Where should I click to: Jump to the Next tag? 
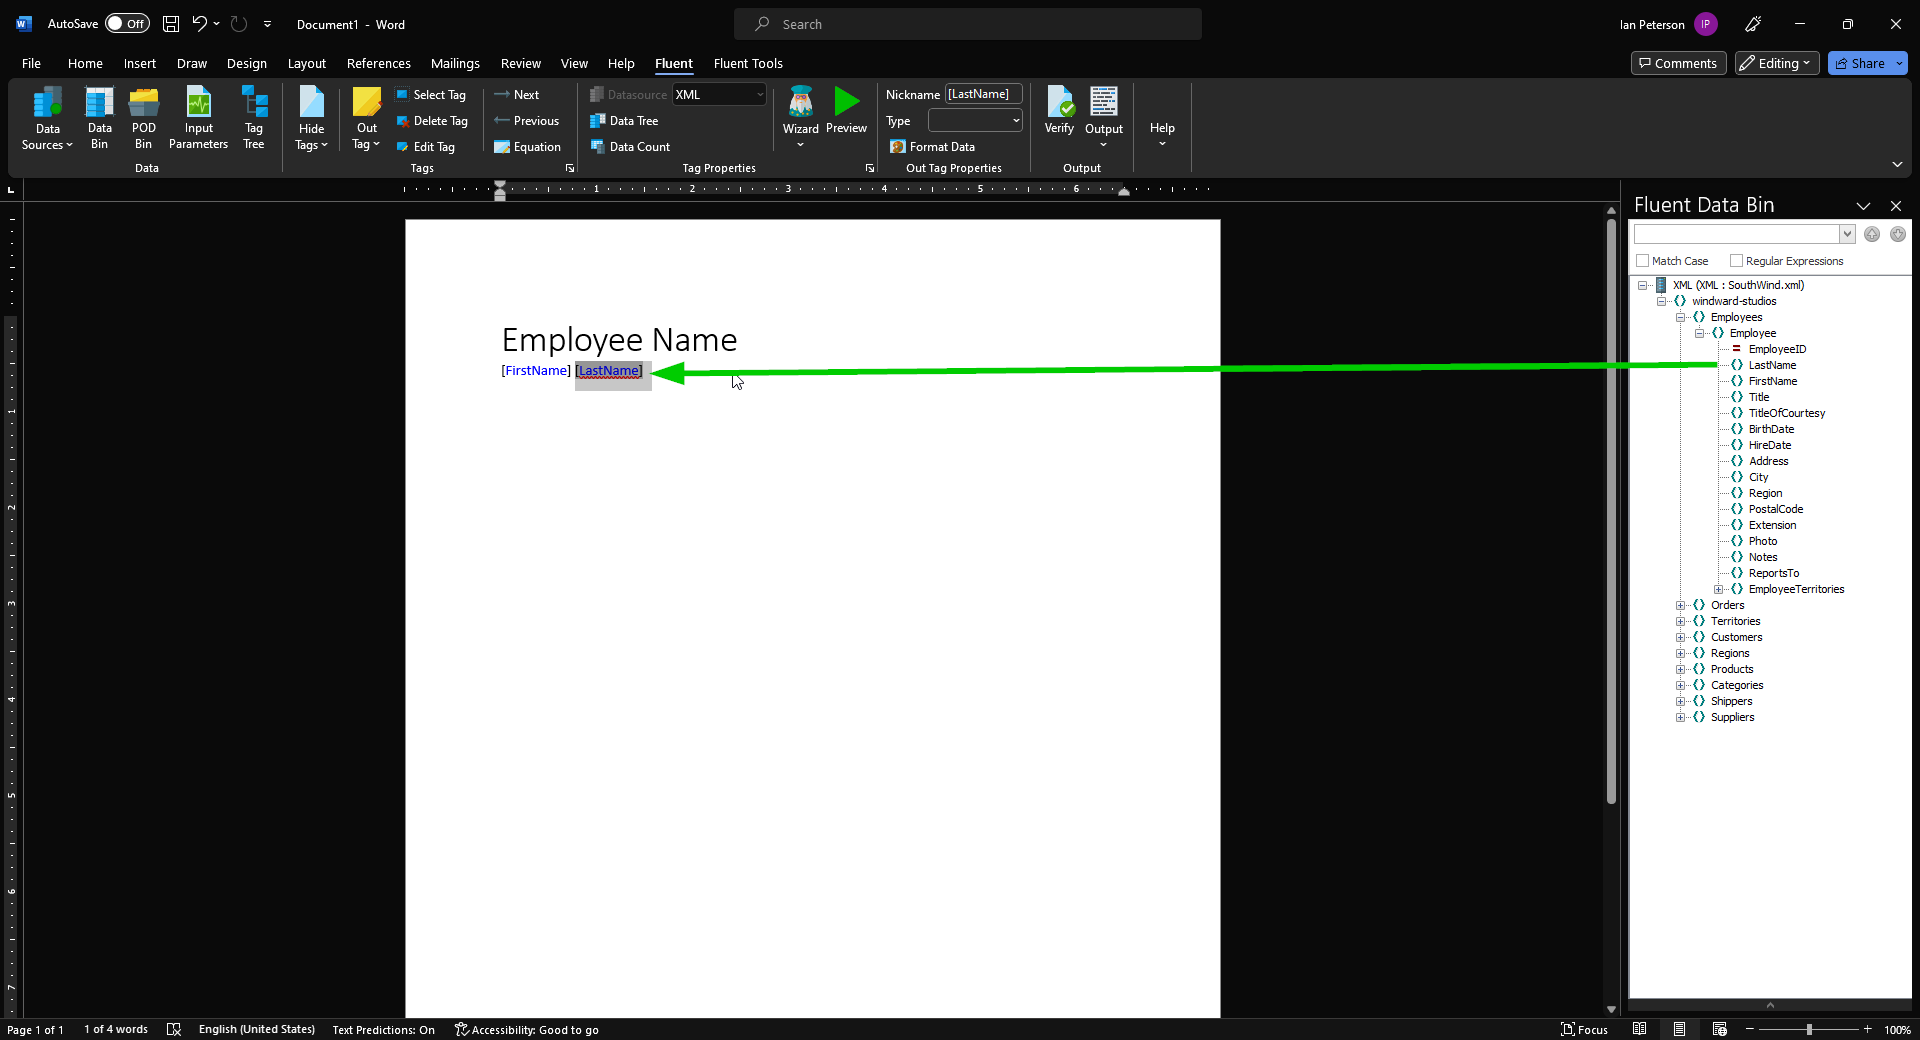[x=517, y=95]
